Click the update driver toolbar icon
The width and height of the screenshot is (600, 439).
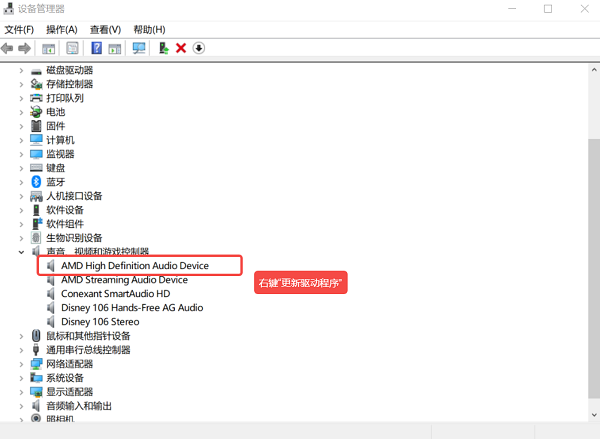pyautogui.click(x=163, y=48)
